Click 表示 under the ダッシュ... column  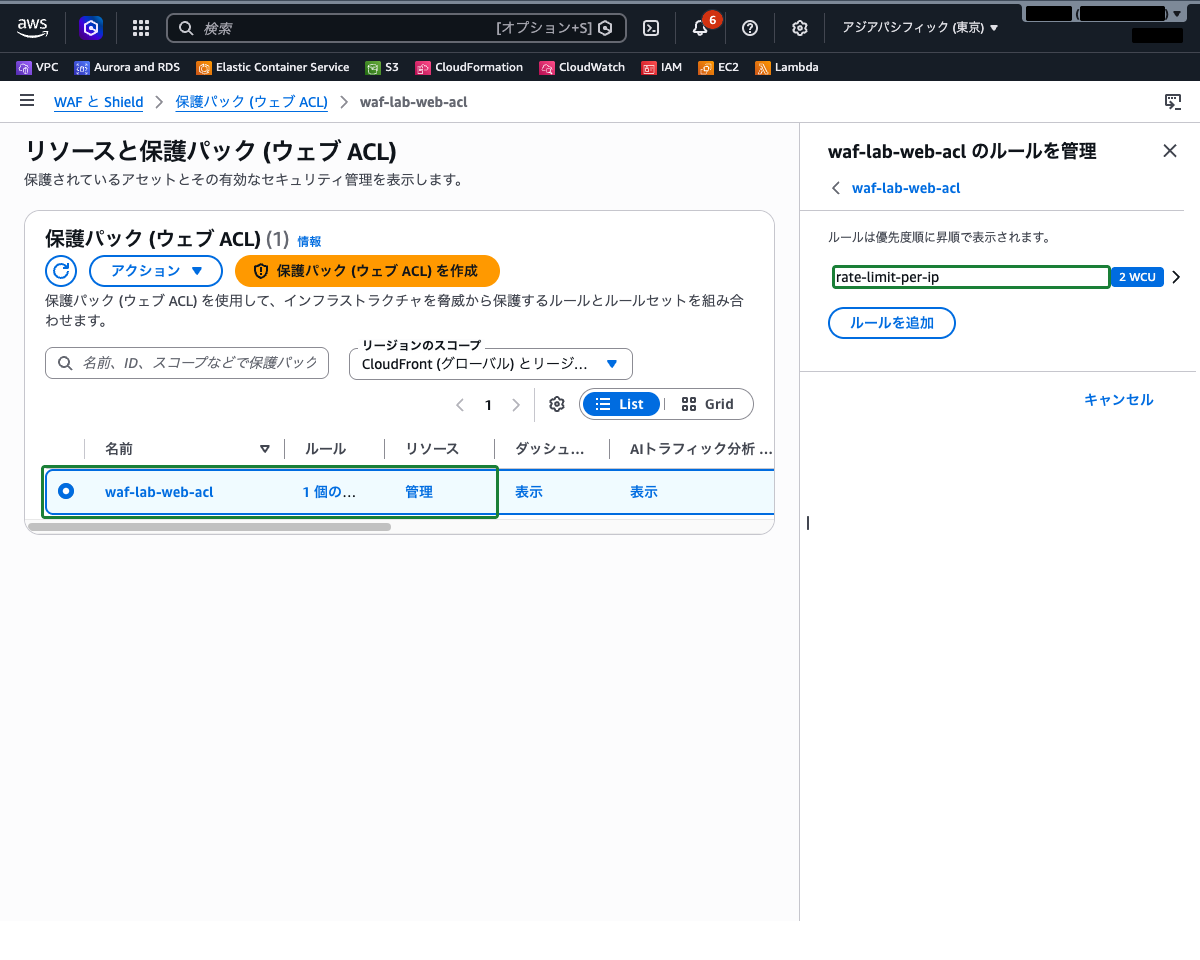click(529, 492)
